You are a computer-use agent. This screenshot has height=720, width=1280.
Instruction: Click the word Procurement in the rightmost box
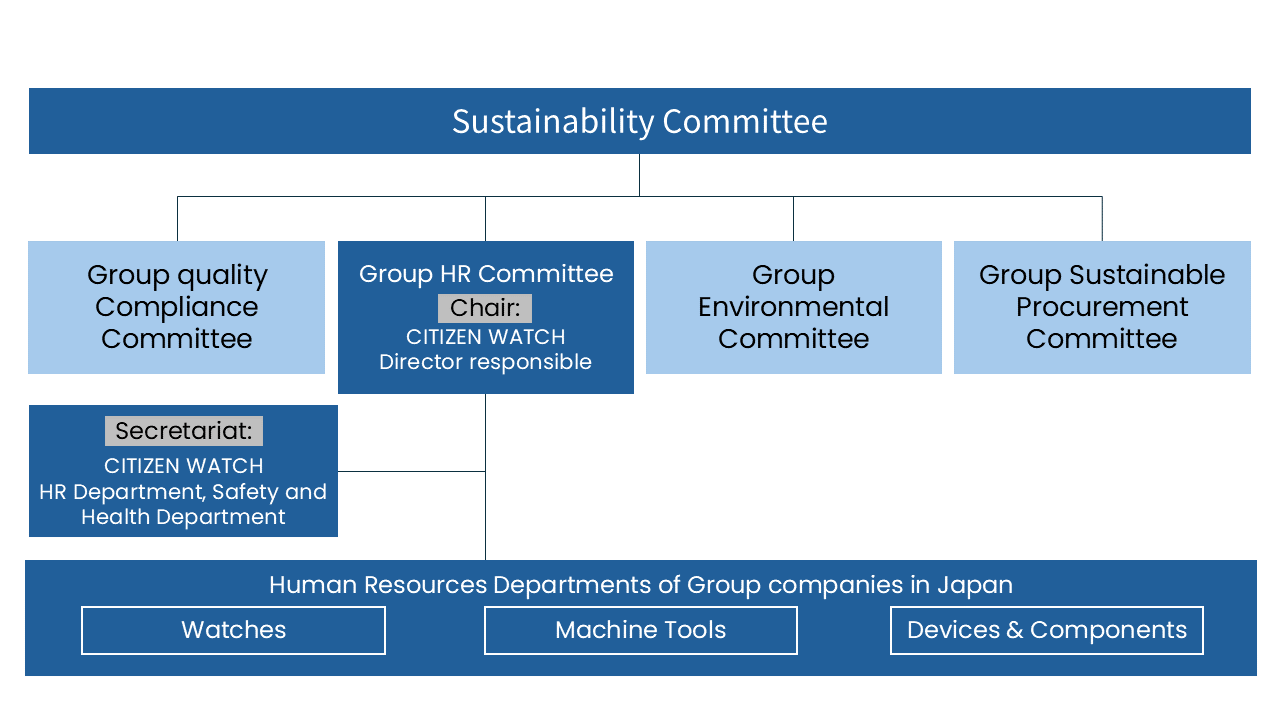point(1102,307)
